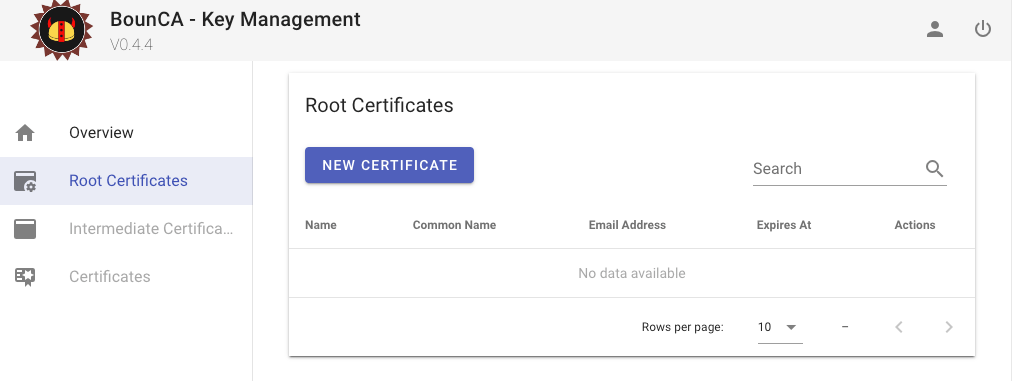
Task: Open the user account profile icon
Action: click(935, 29)
